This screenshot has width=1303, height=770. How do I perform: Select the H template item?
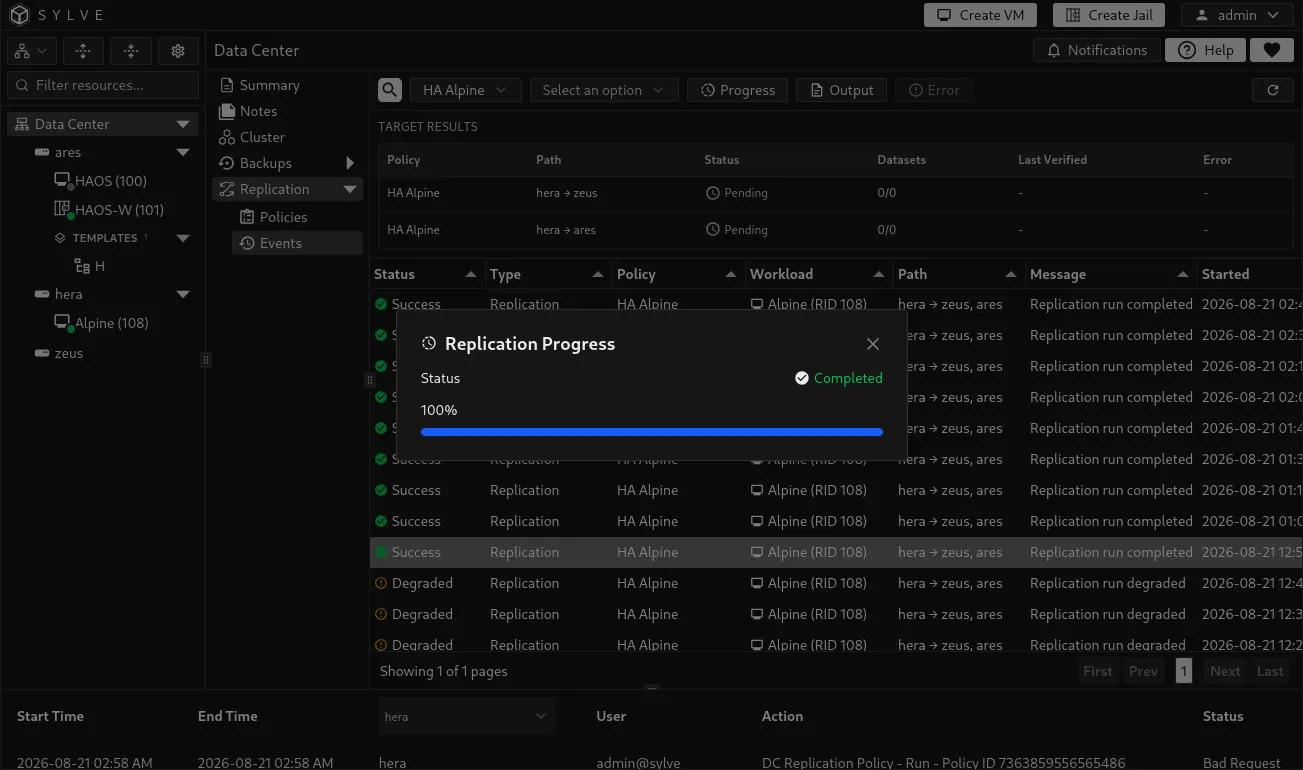point(90,266)
